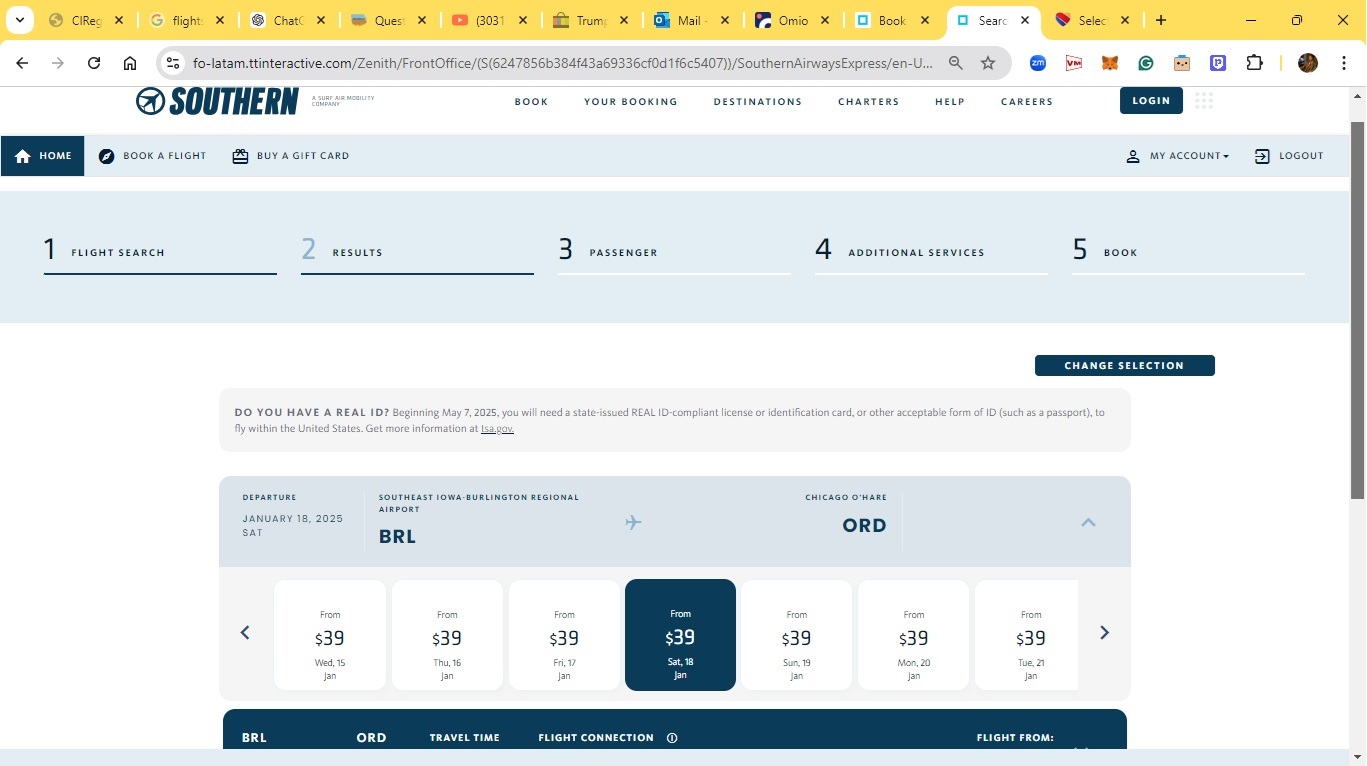Select the Wed, 15 Jan fare
This screenshot has width=1367, height=766.
click(330, 635)
